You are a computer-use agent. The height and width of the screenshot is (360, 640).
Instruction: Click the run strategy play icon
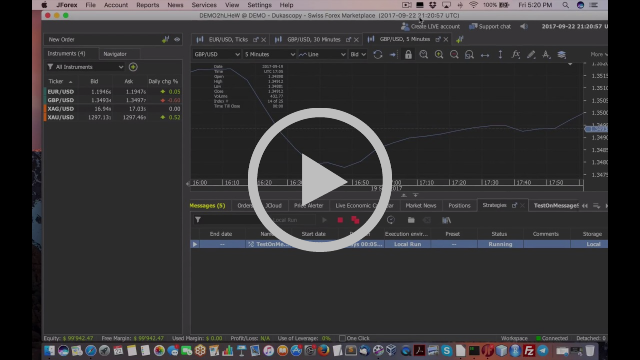pyautogui.click(x=324, y=220)
